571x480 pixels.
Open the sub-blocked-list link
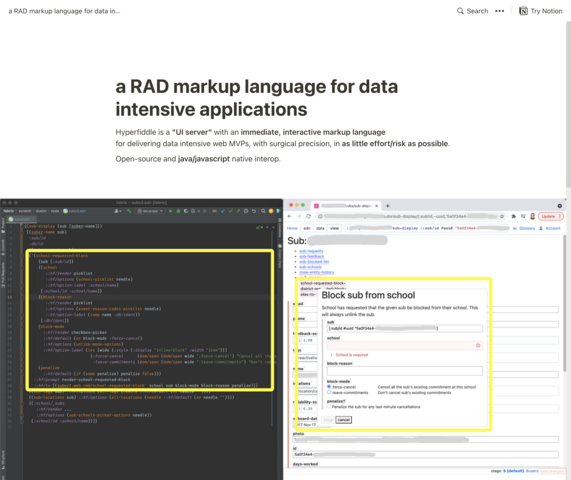314,261
